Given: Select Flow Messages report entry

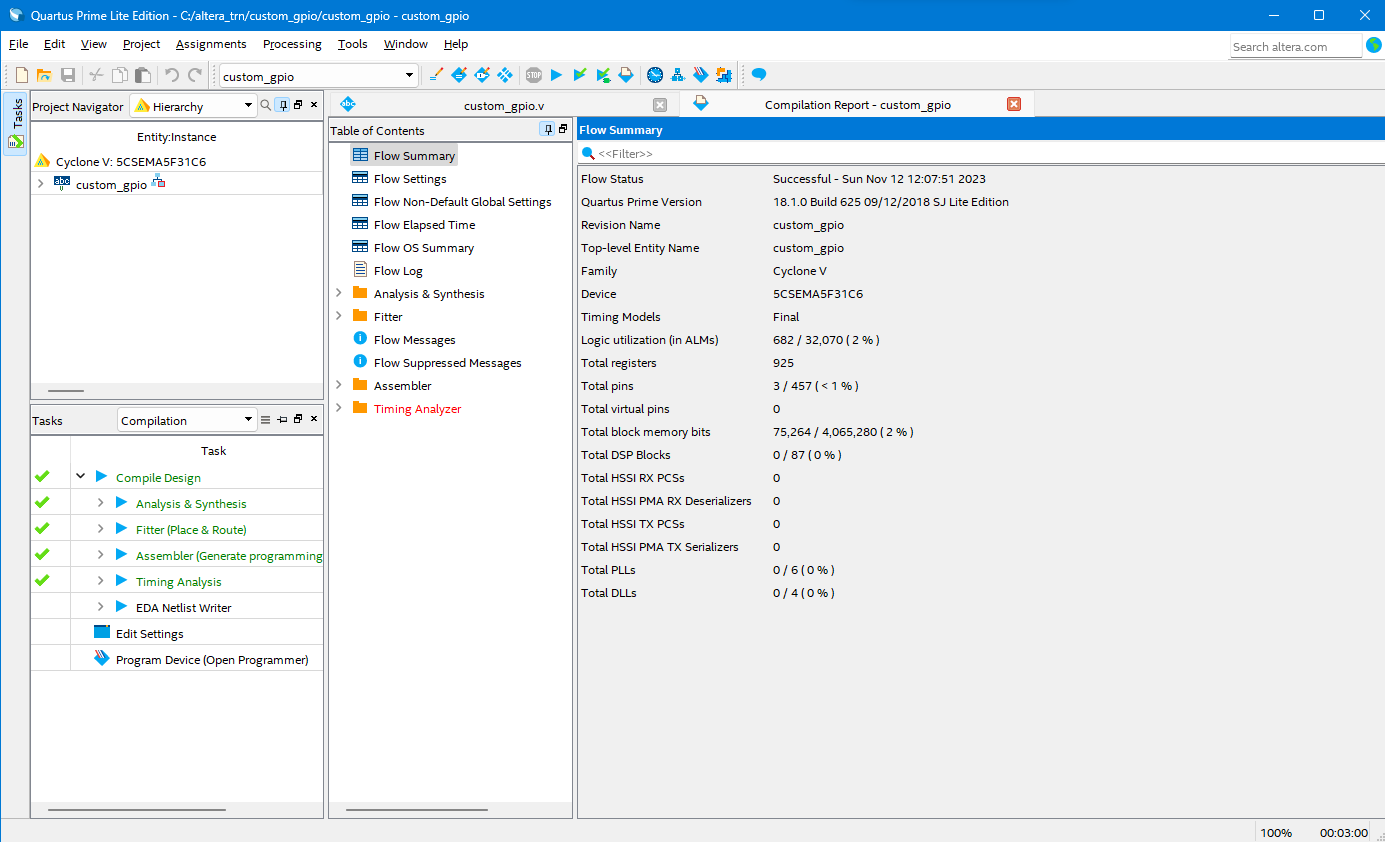Looking at the screenshot, I should (x=414, y=340).
